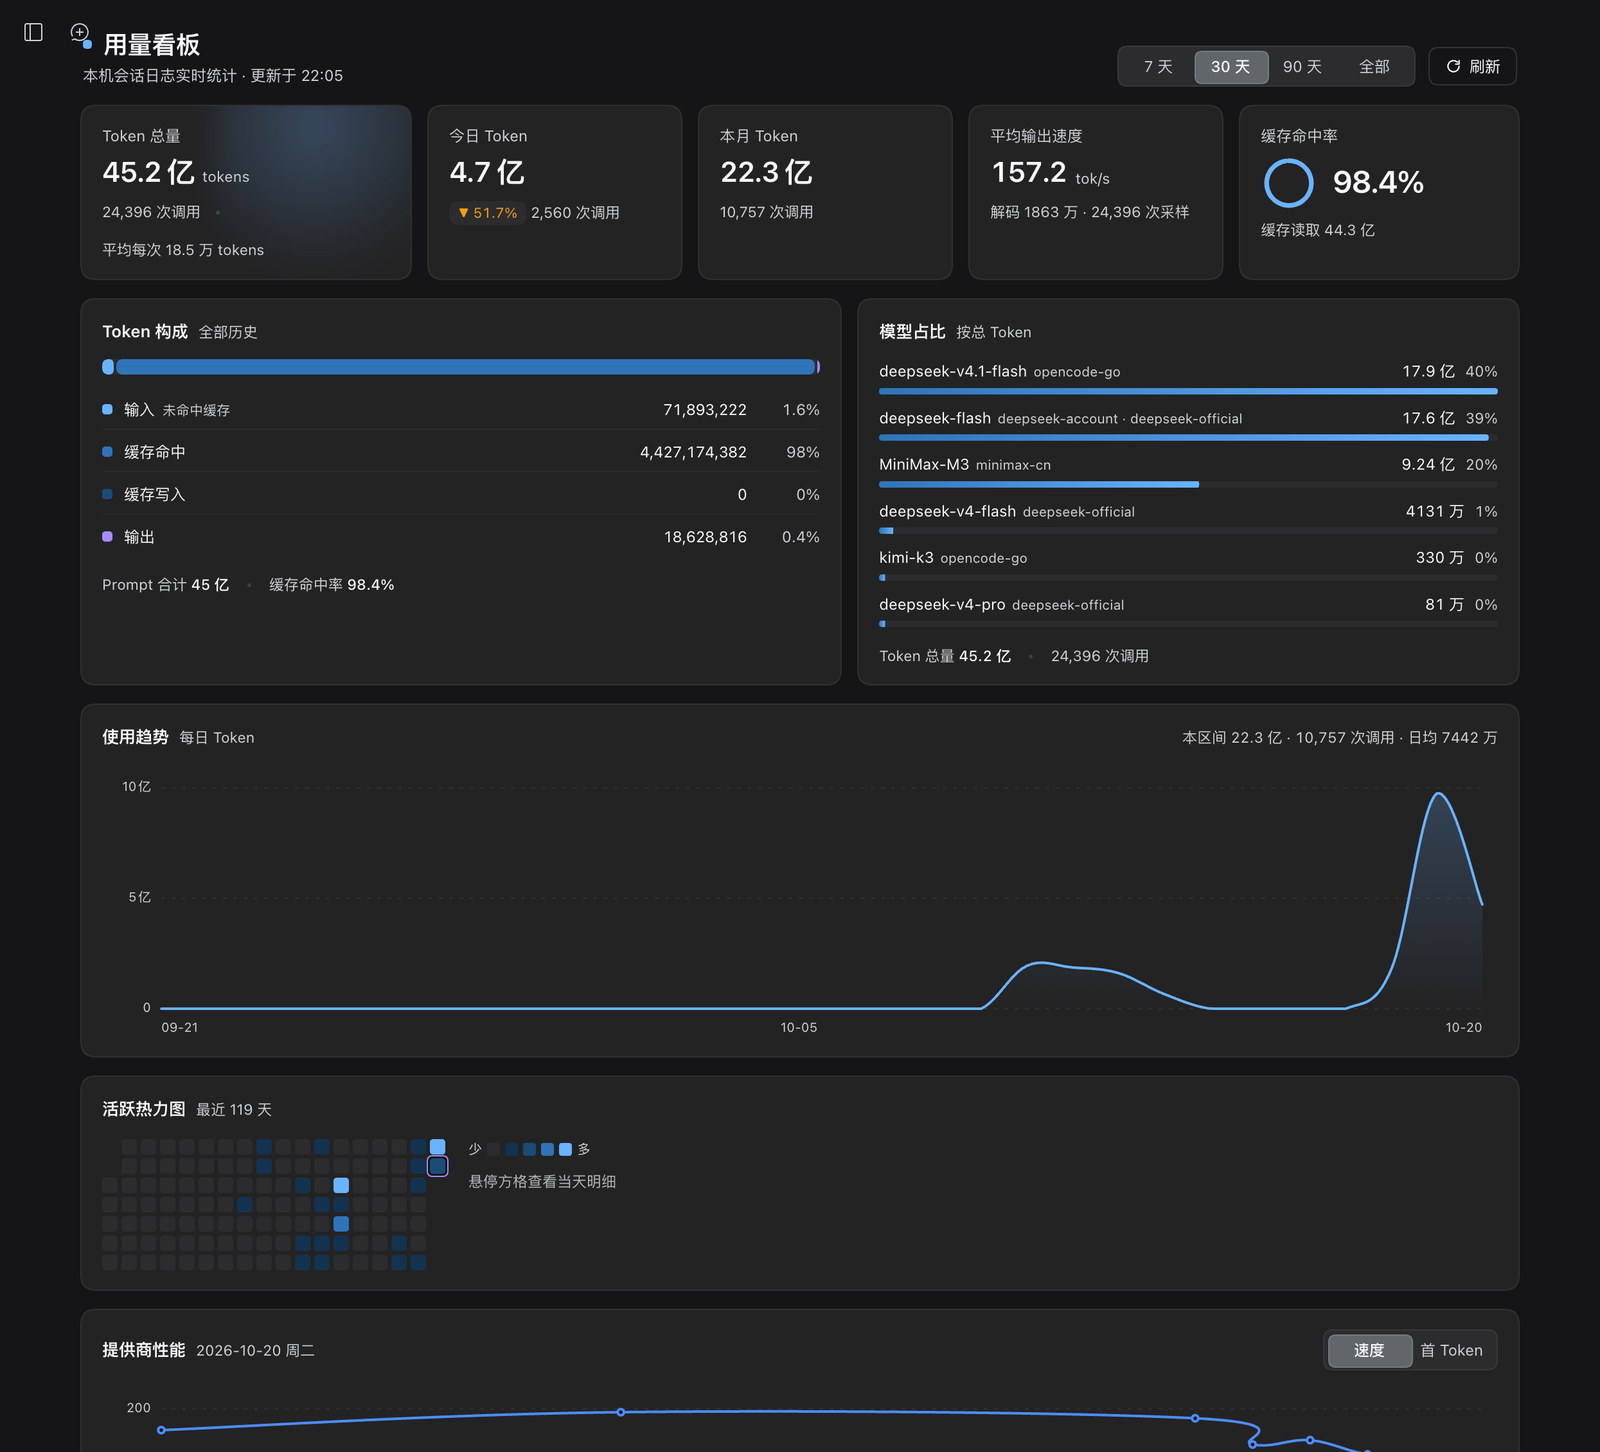This screenshot has width=1600, height=1452.
Task: Click the 缓存写入 legend dot
Action: coord(107,494)
